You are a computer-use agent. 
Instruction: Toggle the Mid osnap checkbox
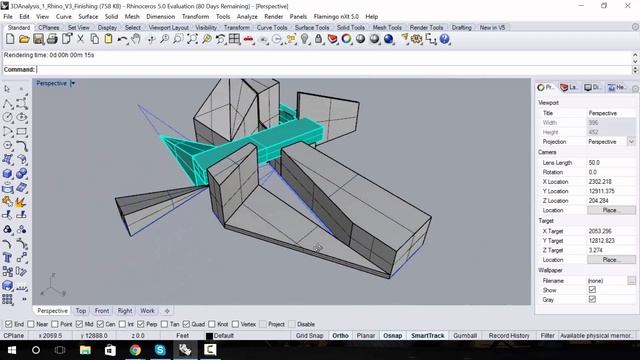79,324
